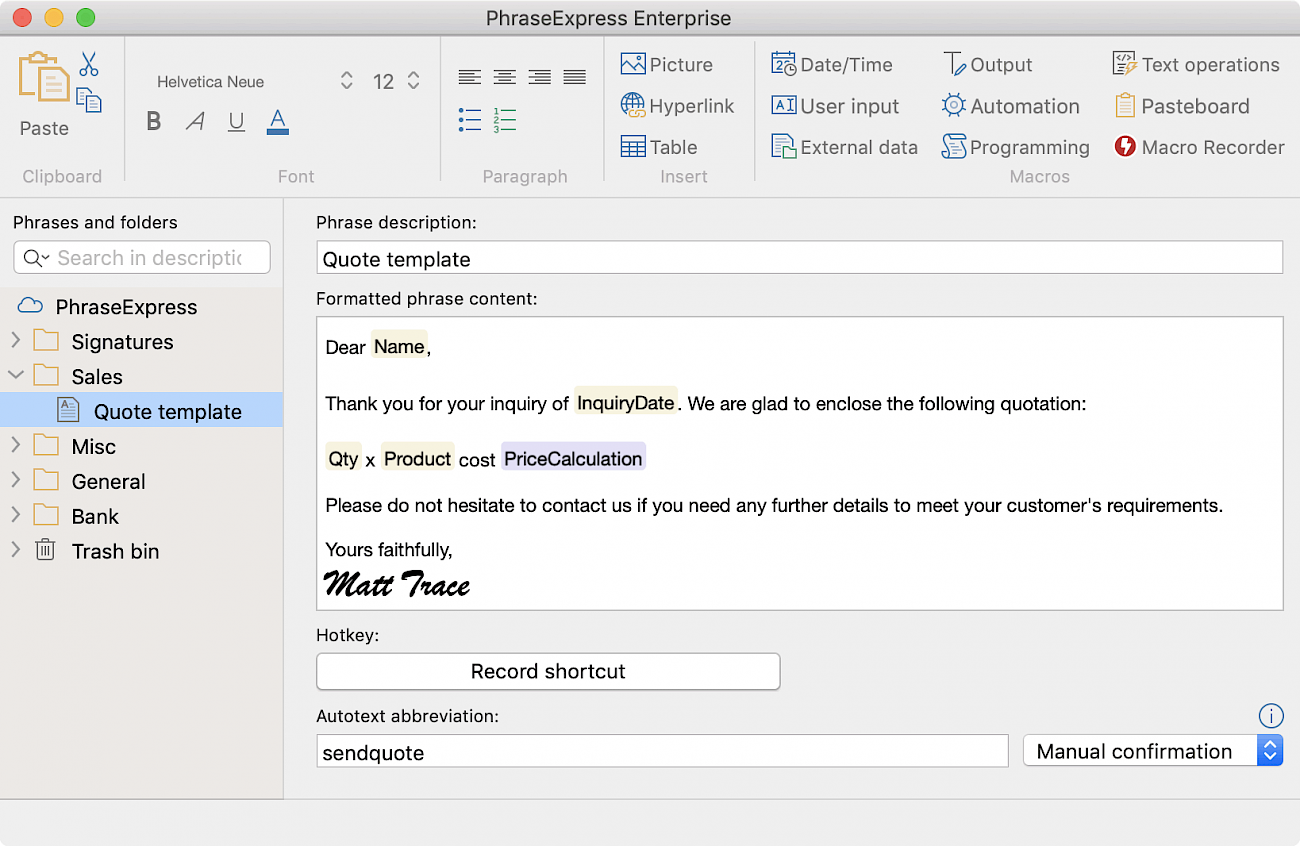Select the Quote template phrase

141,411
